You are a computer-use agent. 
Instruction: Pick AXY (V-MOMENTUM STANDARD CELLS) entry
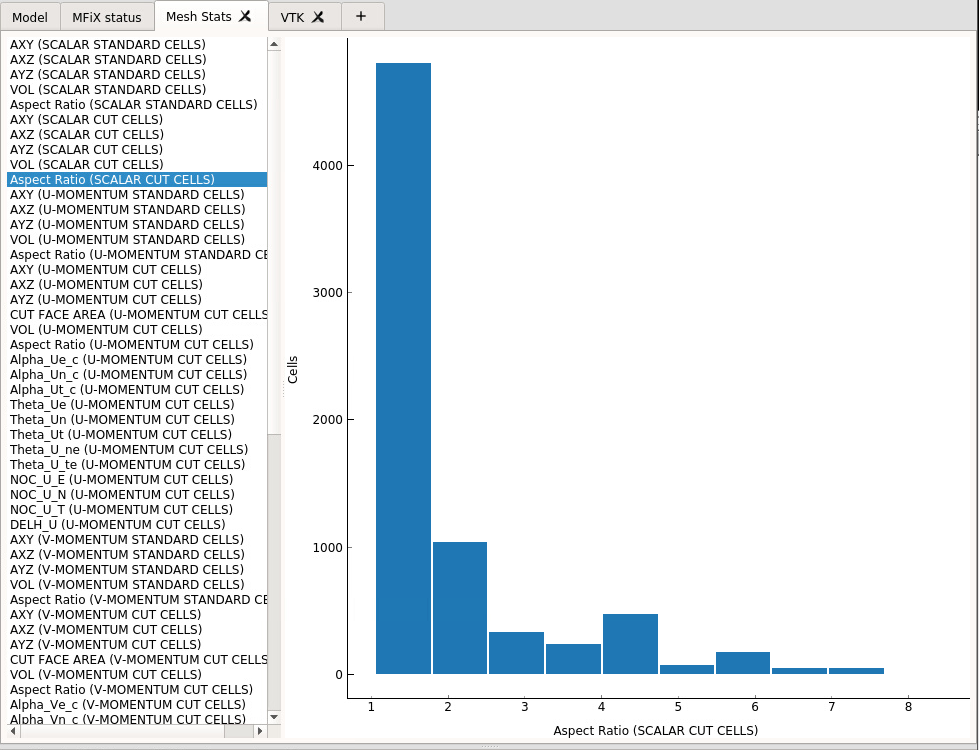tap(126, 540)
